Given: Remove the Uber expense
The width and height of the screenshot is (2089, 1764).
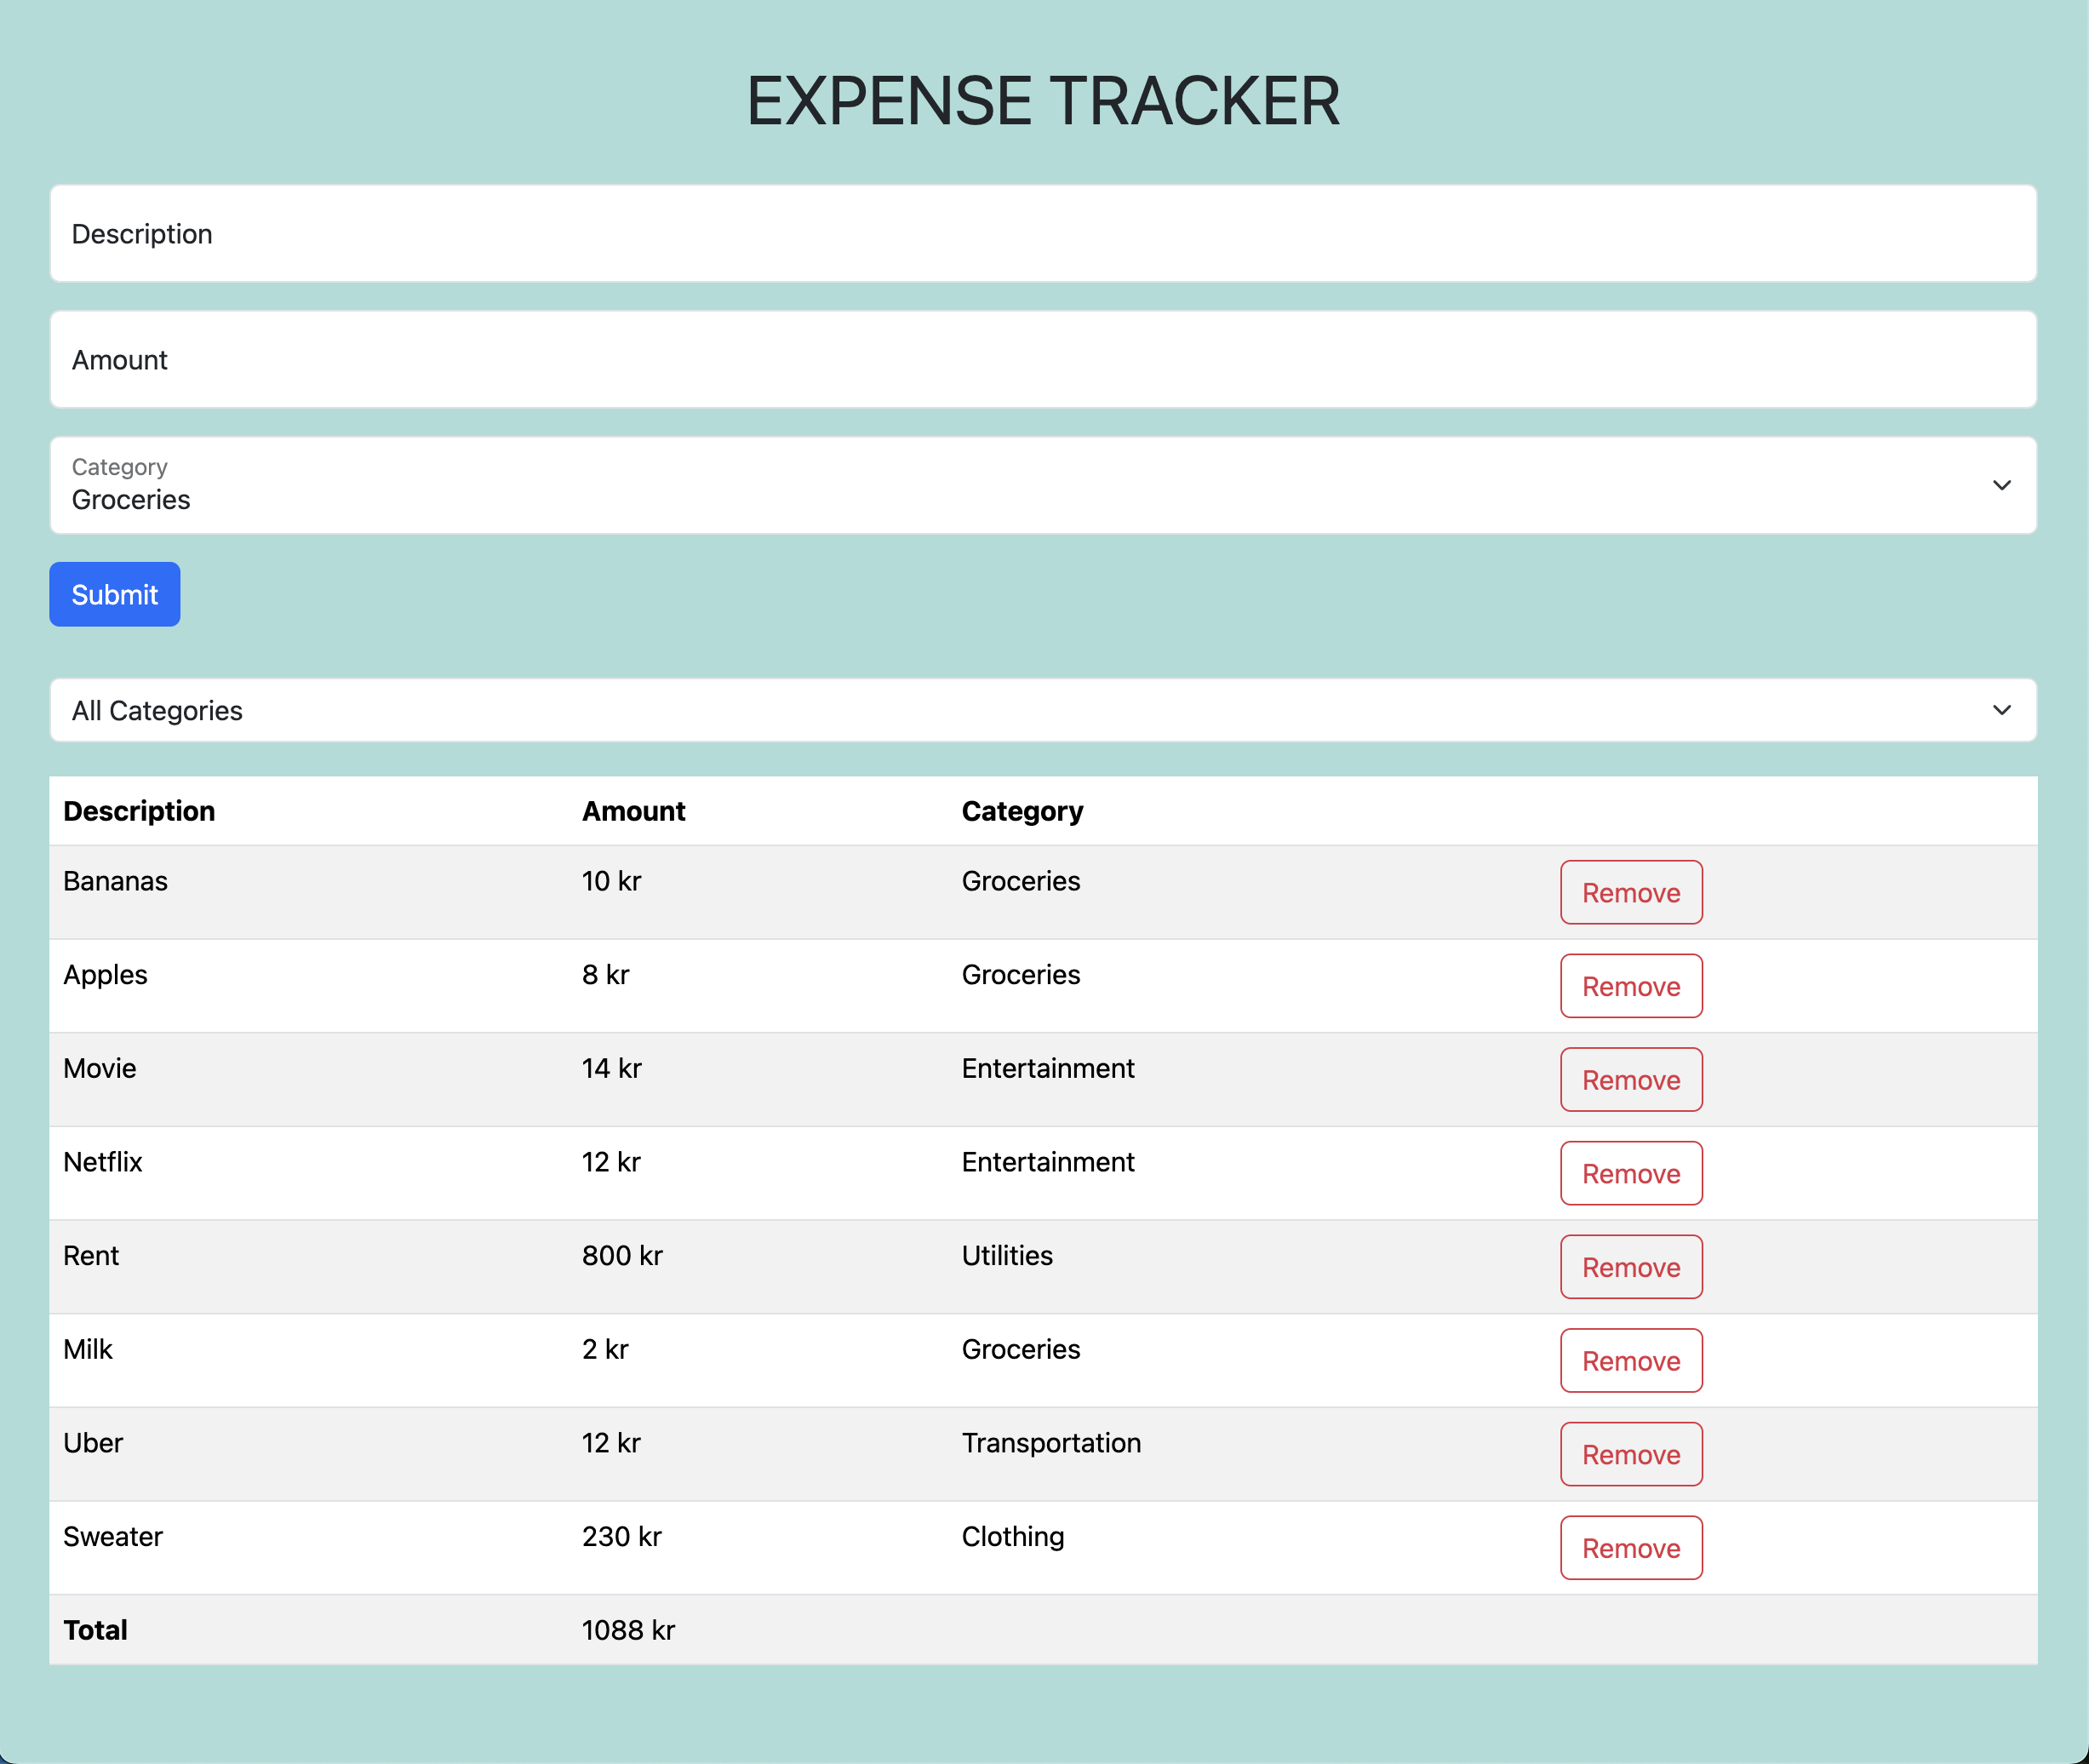Looking at the screenshot, I should tap(1630, 1454).
